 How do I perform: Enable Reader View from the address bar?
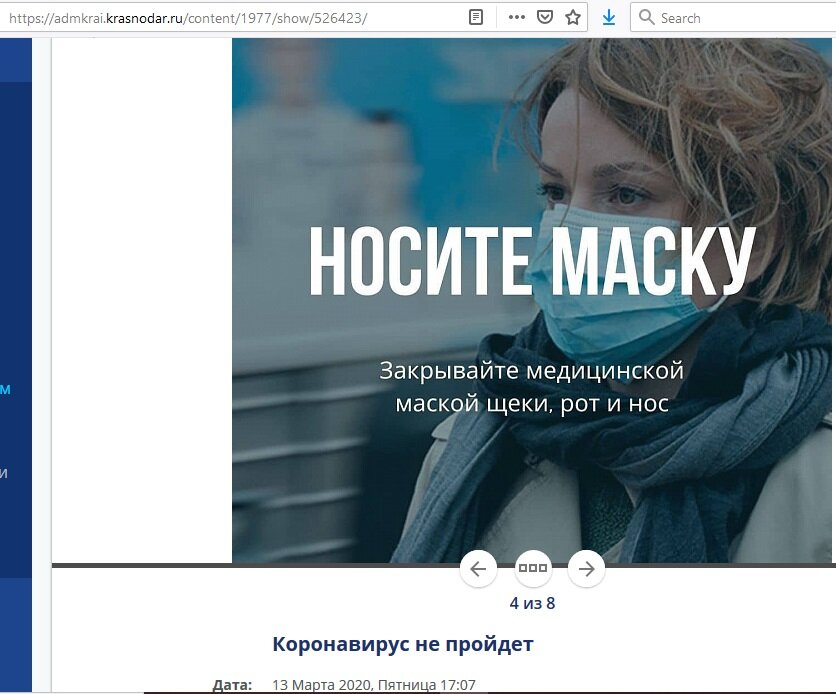(x=474, y=16)
